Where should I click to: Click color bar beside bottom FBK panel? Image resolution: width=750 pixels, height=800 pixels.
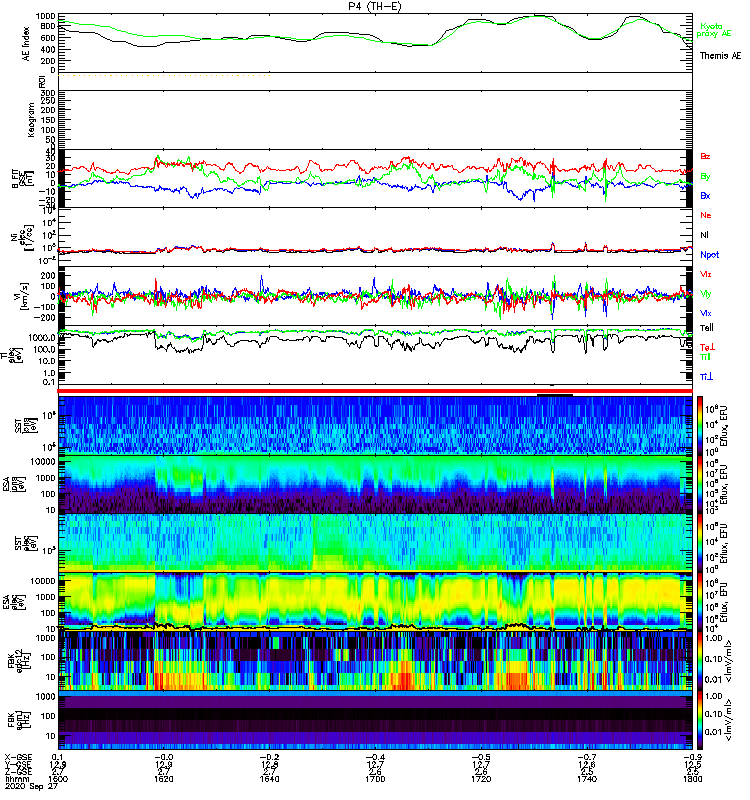[700, 720]
